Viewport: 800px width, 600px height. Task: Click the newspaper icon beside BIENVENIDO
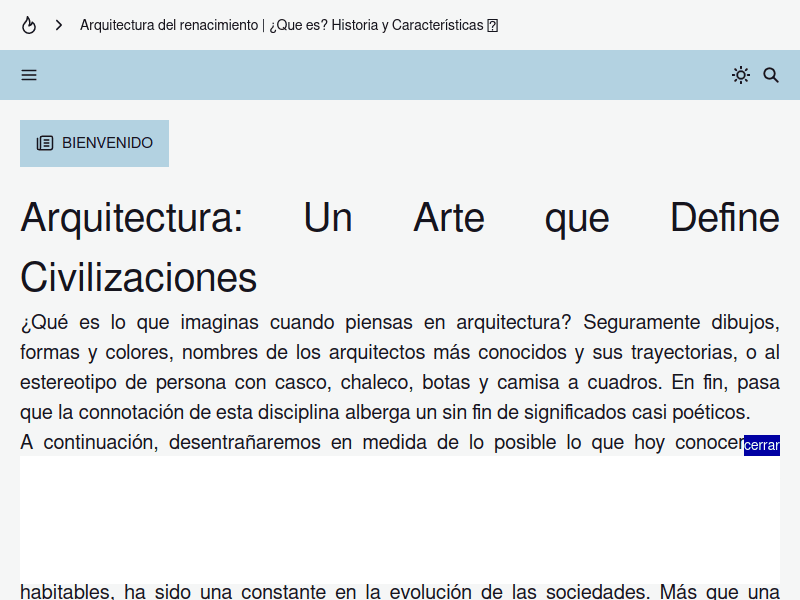45,143
